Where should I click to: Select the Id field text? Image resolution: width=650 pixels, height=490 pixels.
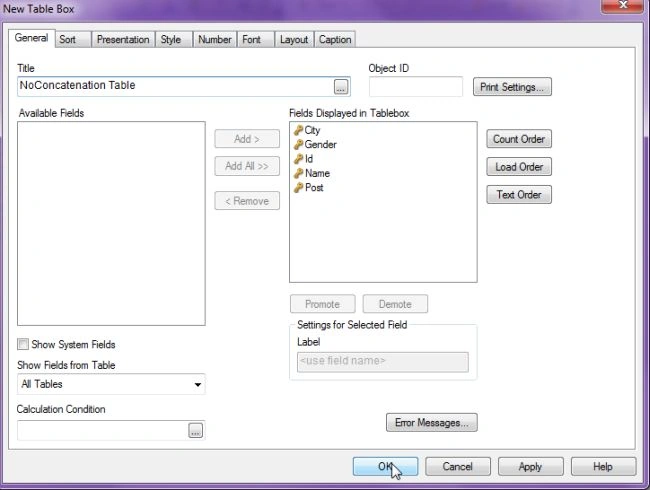click(309, 159)
